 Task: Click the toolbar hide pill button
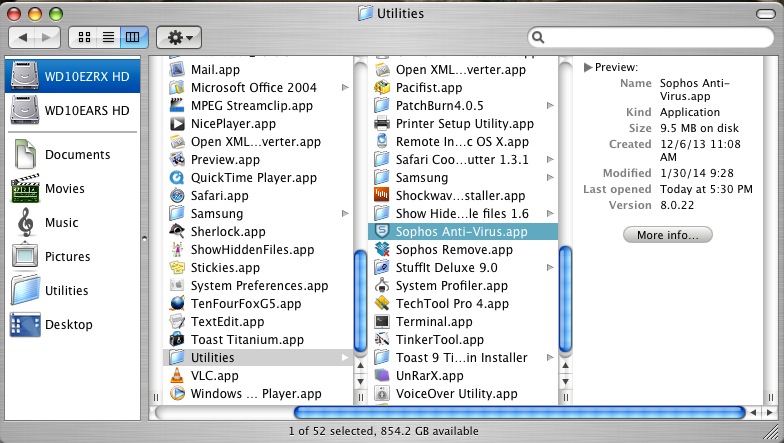point(765,14)
